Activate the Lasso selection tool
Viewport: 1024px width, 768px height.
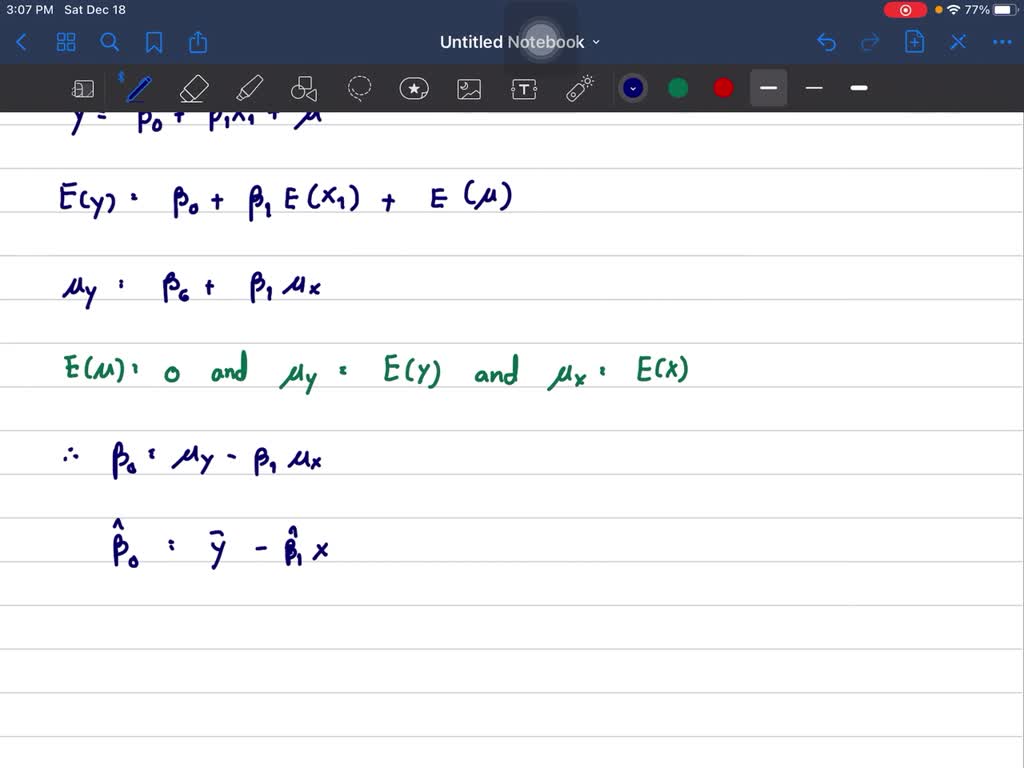click(x=359, y=88)
